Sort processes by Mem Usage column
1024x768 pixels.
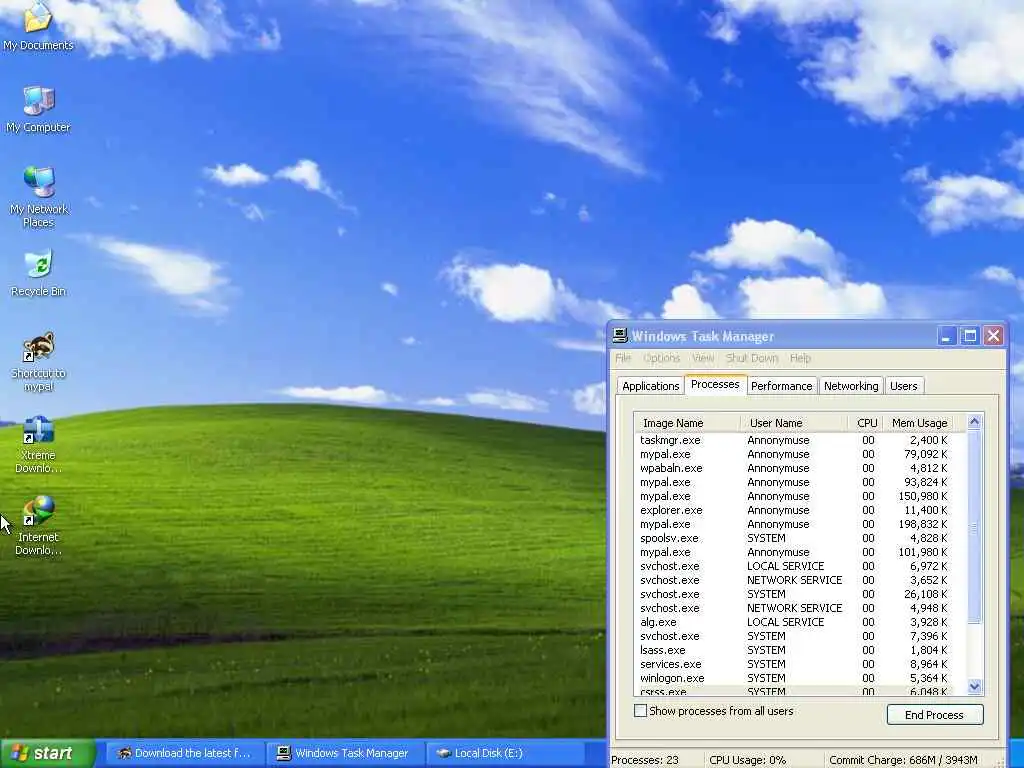click(x=917, y=423)
